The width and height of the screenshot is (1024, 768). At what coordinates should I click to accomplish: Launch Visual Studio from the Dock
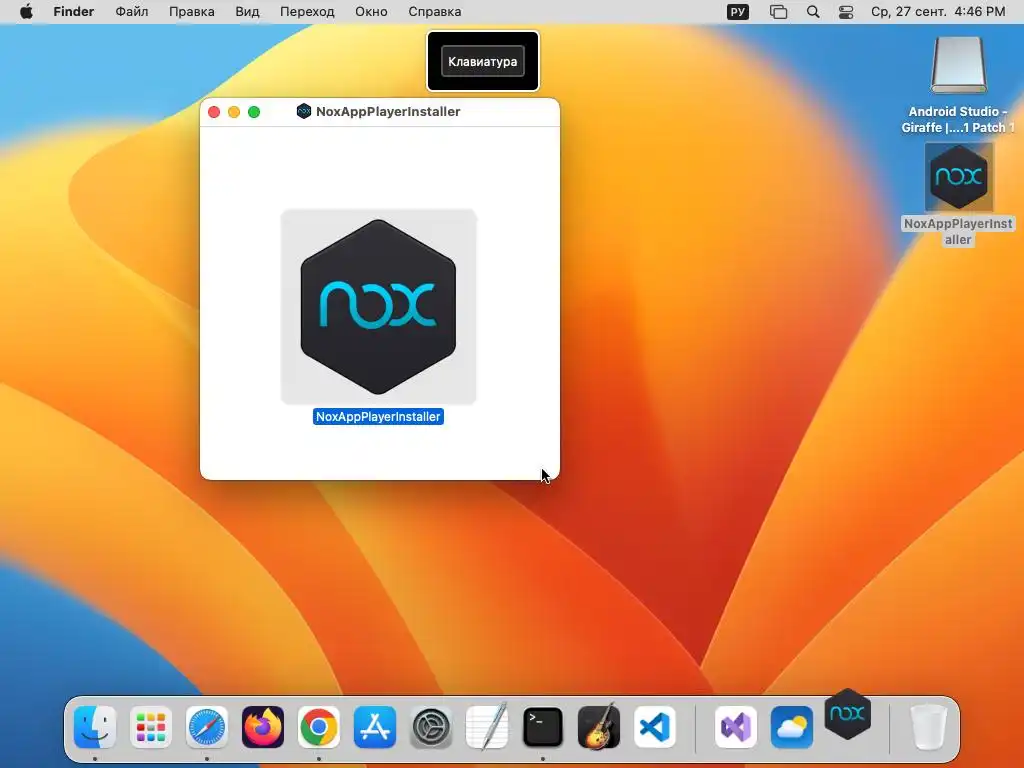click(736, 727)
